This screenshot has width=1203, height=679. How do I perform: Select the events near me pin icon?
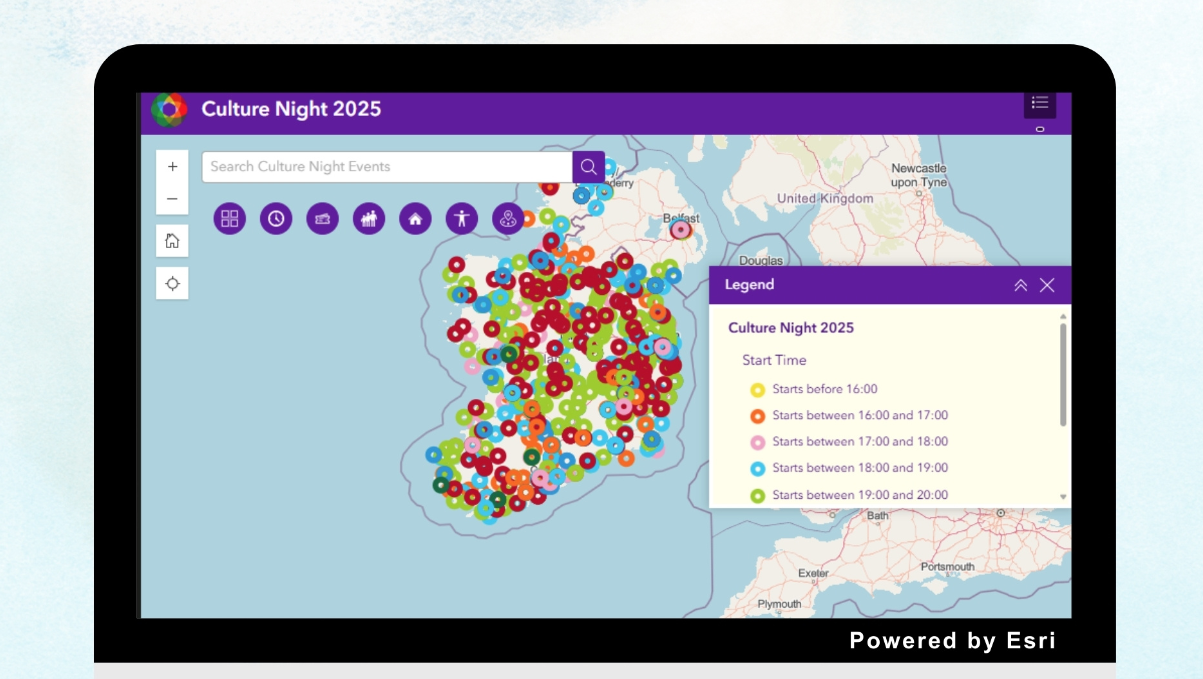pos(507,217)
